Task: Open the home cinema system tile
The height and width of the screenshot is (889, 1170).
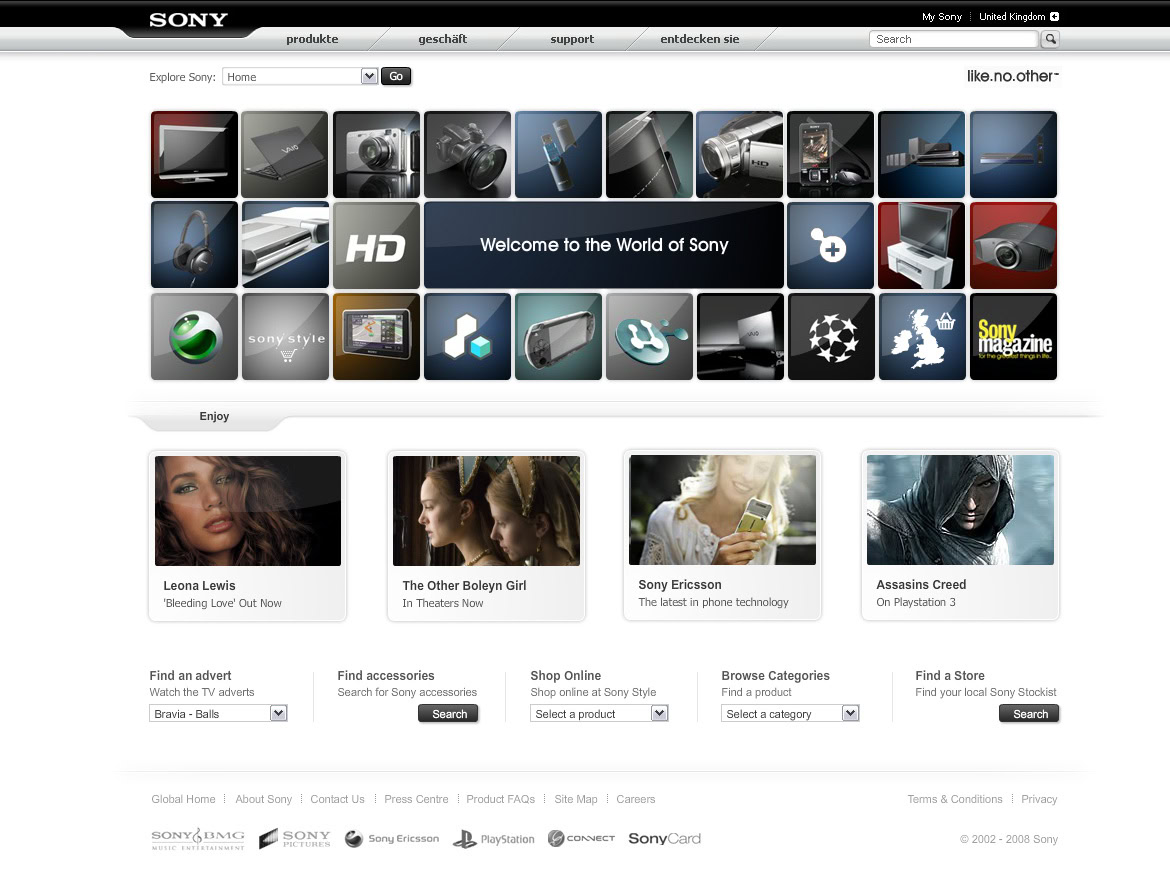Action: coord(922,155)
